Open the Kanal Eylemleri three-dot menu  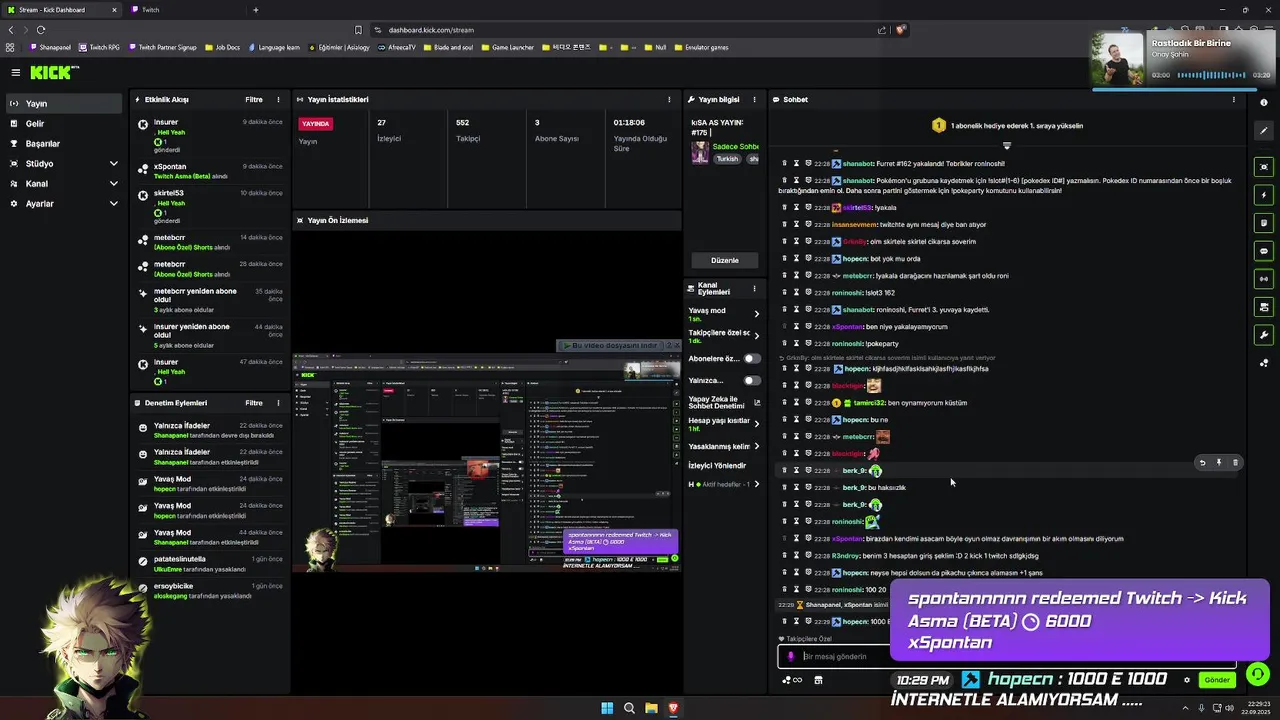tap(753, 288)
